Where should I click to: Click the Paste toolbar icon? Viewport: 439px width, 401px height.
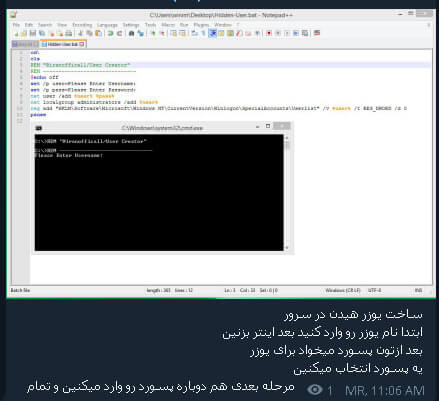point(98,33)
